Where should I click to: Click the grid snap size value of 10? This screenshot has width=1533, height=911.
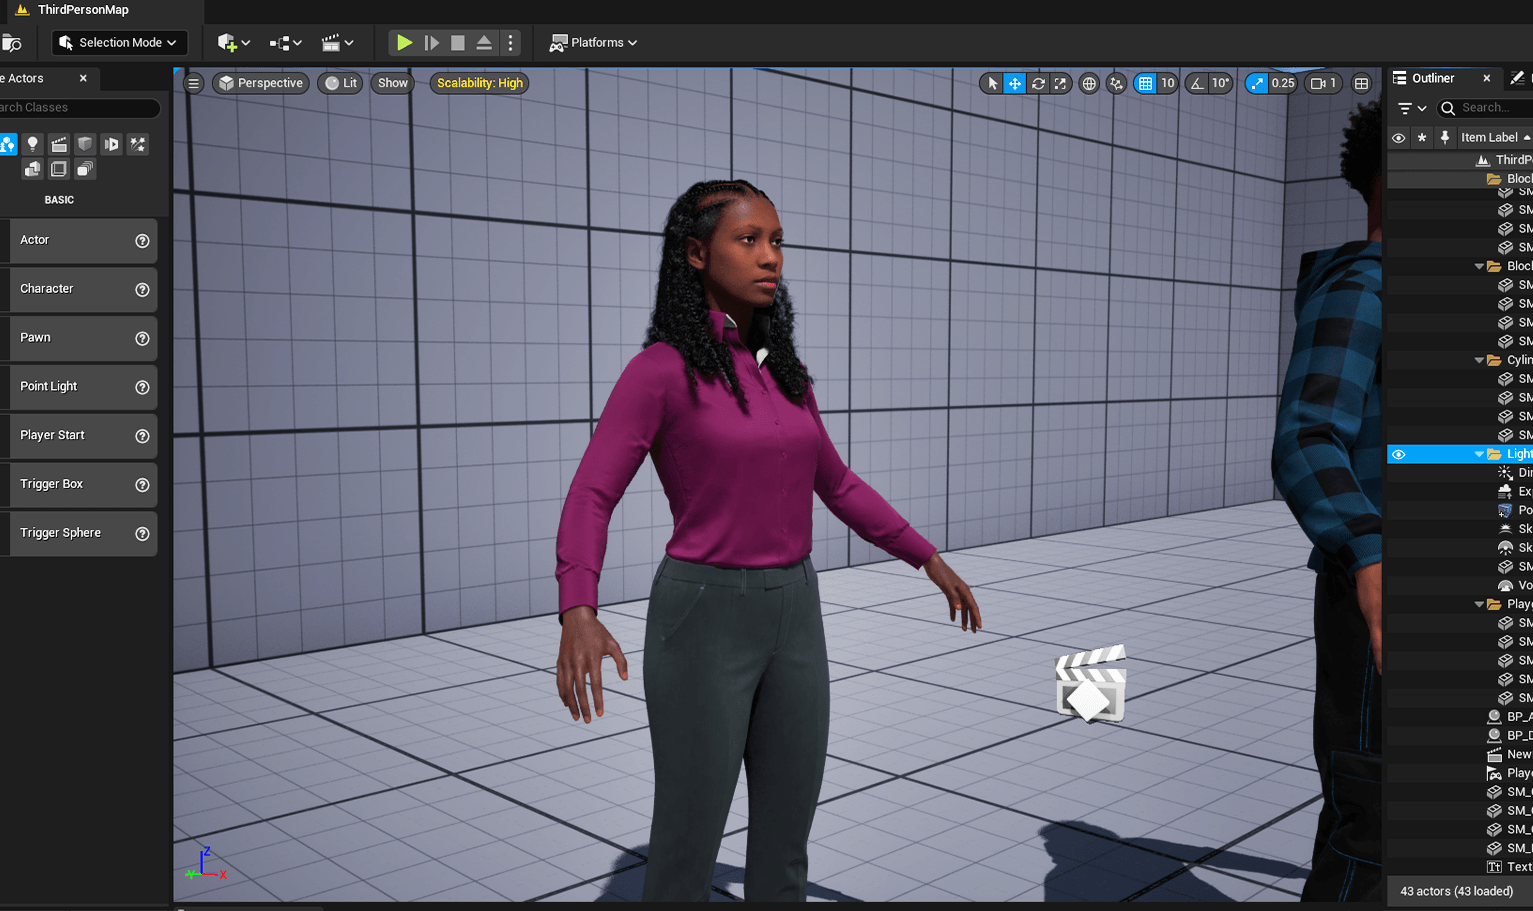[1168, 83]
